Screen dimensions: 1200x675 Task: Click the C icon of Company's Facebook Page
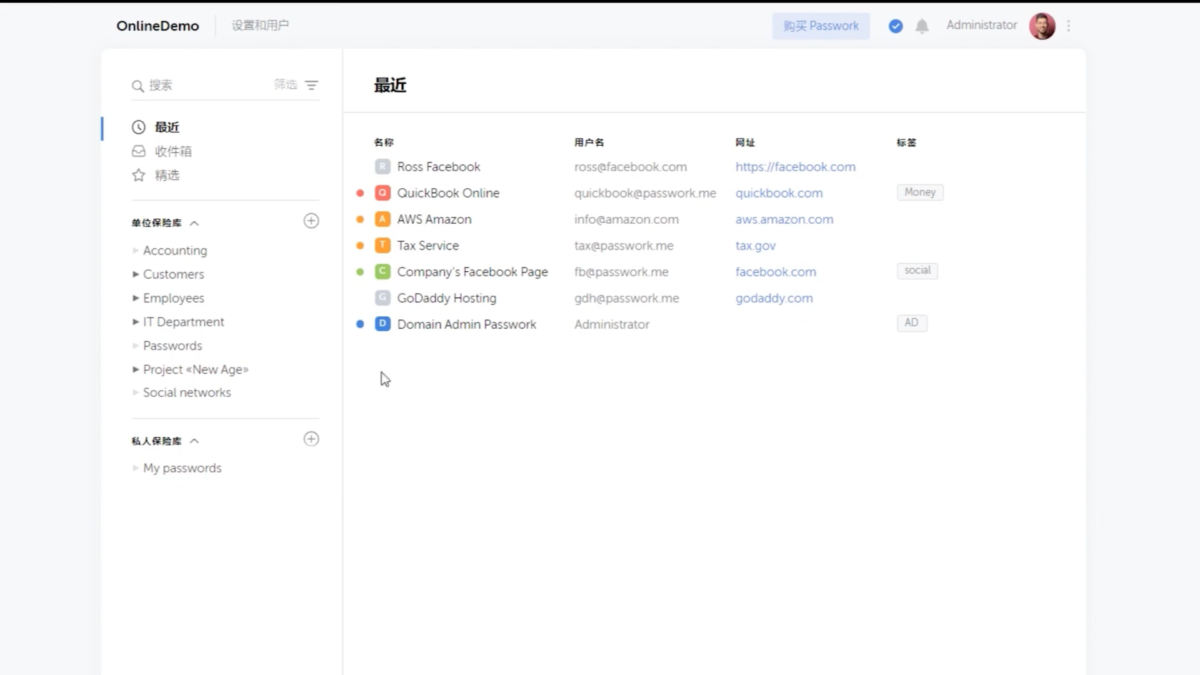click(383, 271)
